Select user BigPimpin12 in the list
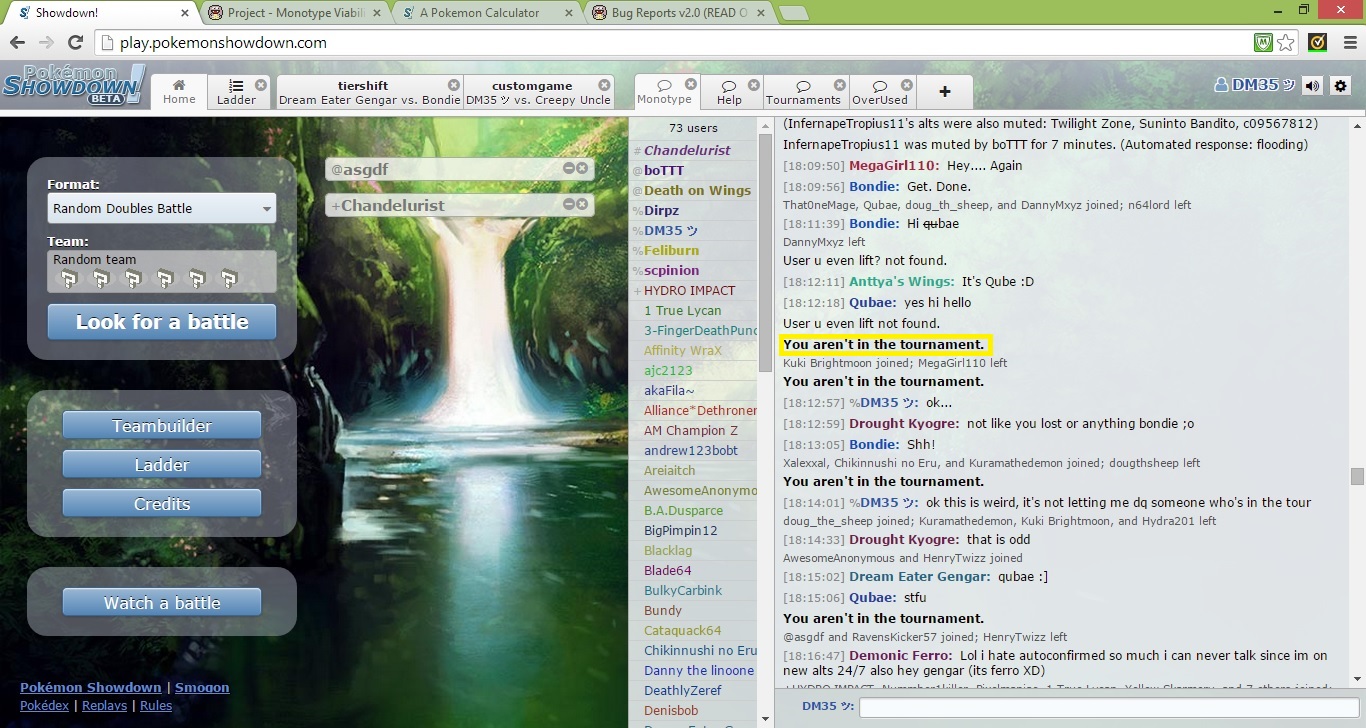 point(693,530)
